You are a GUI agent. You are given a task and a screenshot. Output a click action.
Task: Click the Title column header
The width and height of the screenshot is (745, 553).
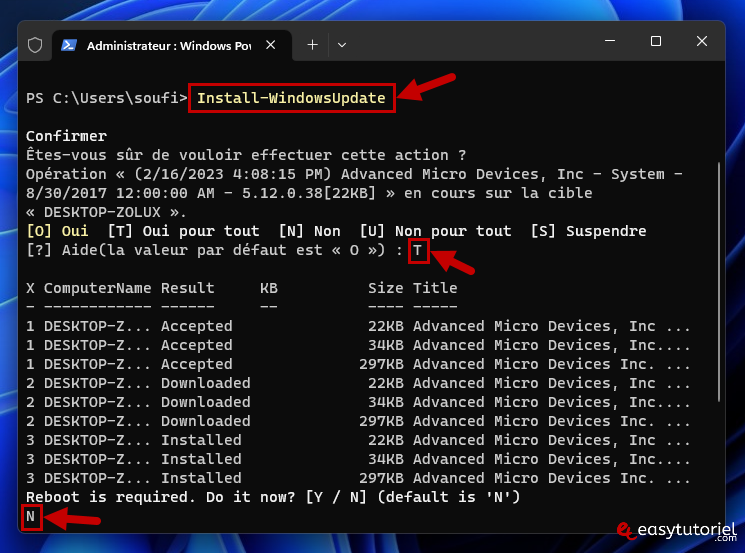coord(434,288)
